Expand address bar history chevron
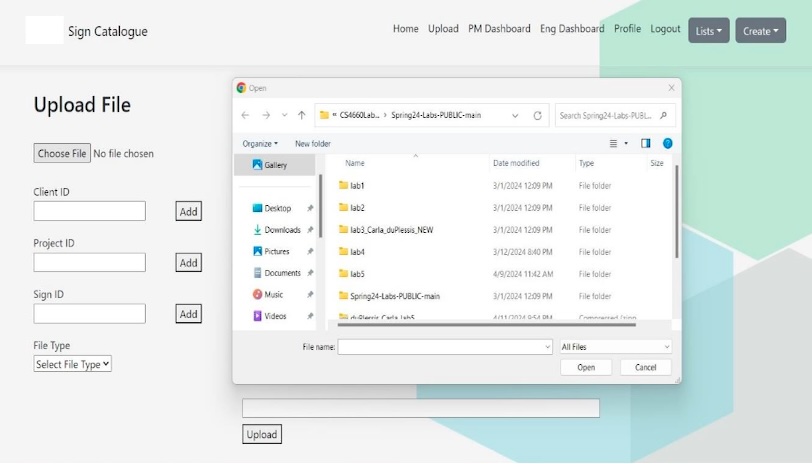Viewport: 812px width, 464px height. pyautogui.click(x=515, y=115)
